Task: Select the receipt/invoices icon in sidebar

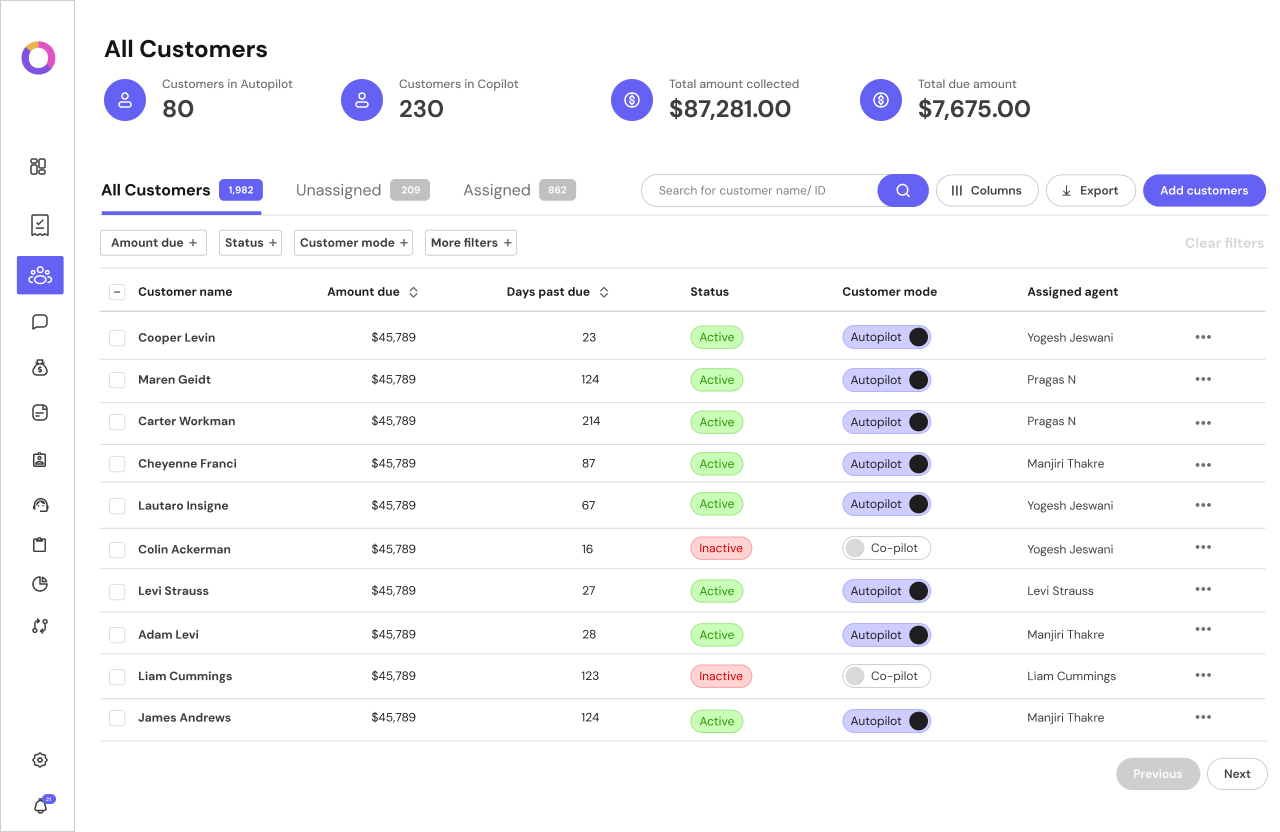Action: [40, 225]
